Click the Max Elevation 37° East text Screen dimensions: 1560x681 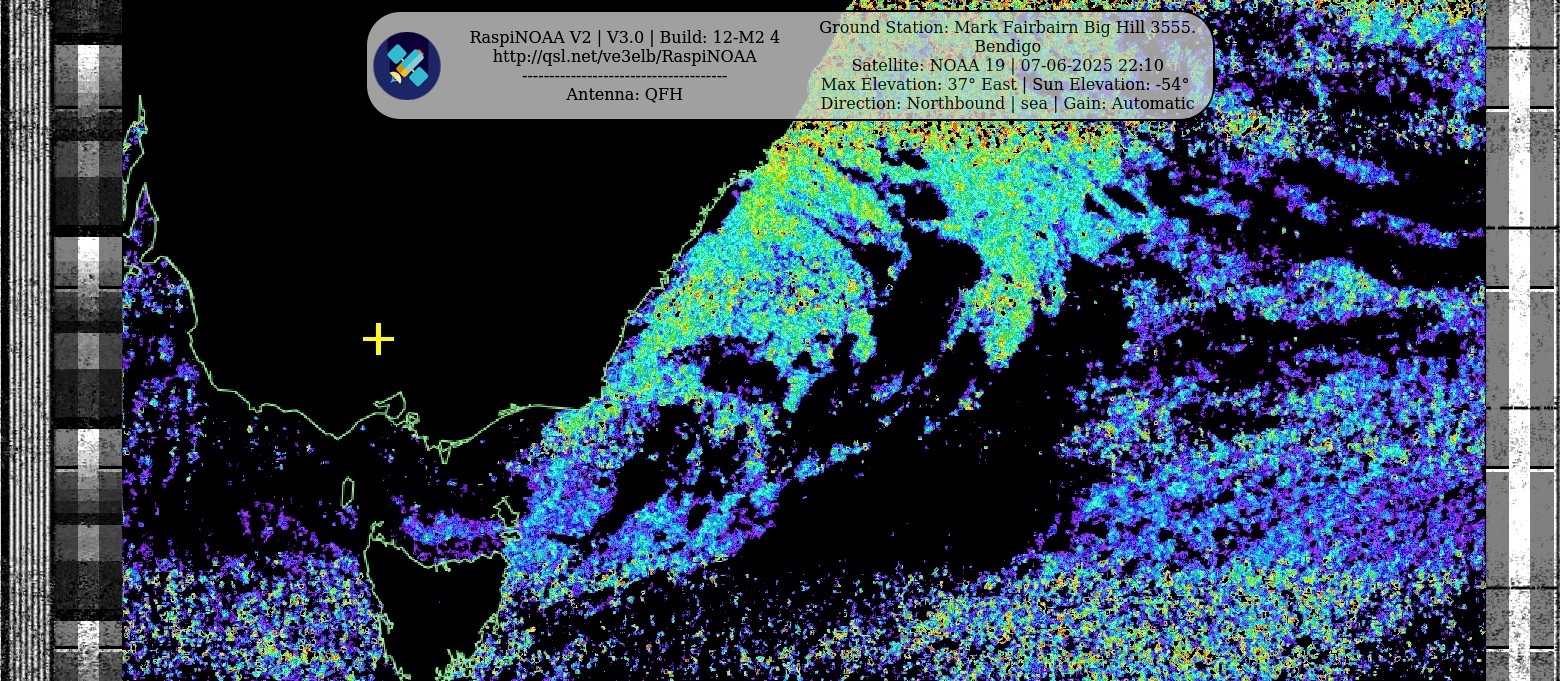918,84
